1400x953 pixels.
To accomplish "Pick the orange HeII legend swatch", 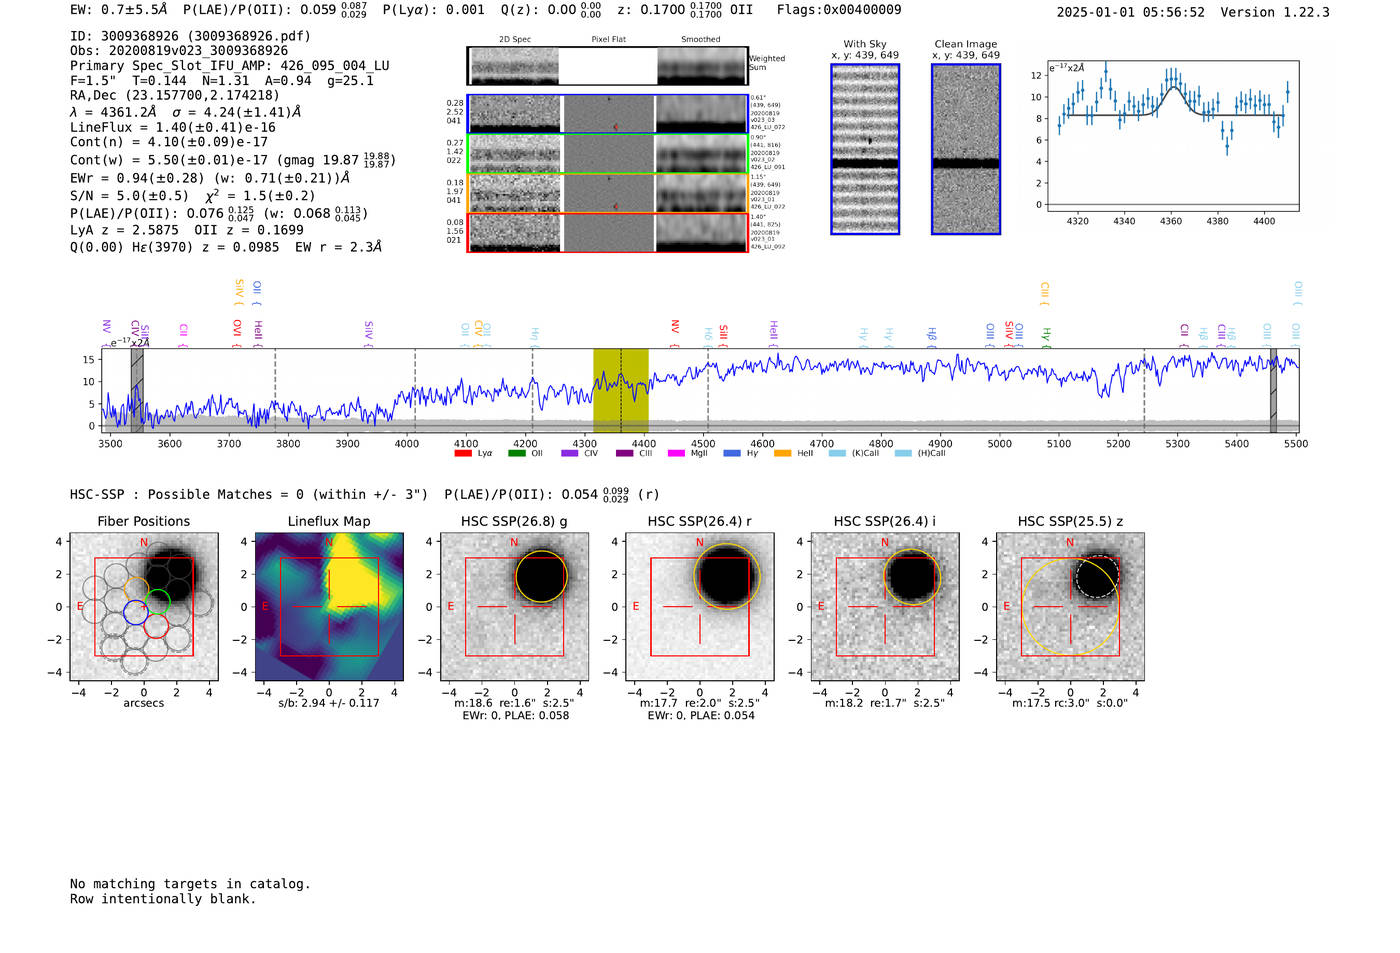I will (782, 453).
